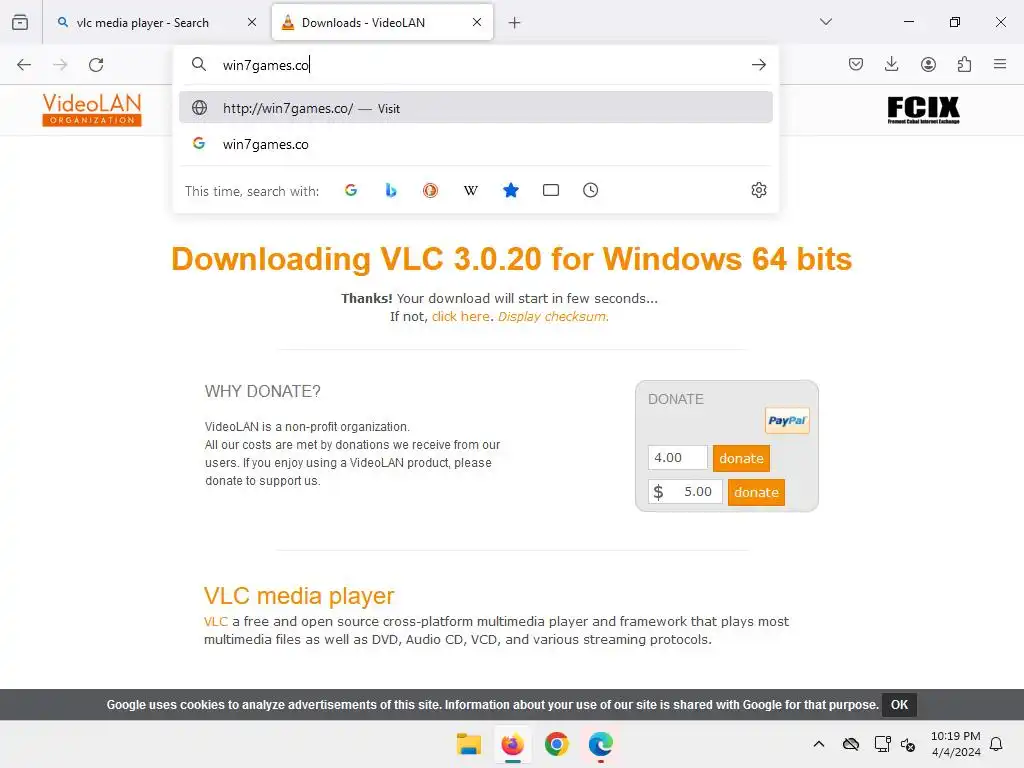The width and height of the screenshot is (1024, 768).
Task: Click the 'Downloading VLC 3.0.20 for Windows 64 bits' heading
Action: tap(512, 259)
